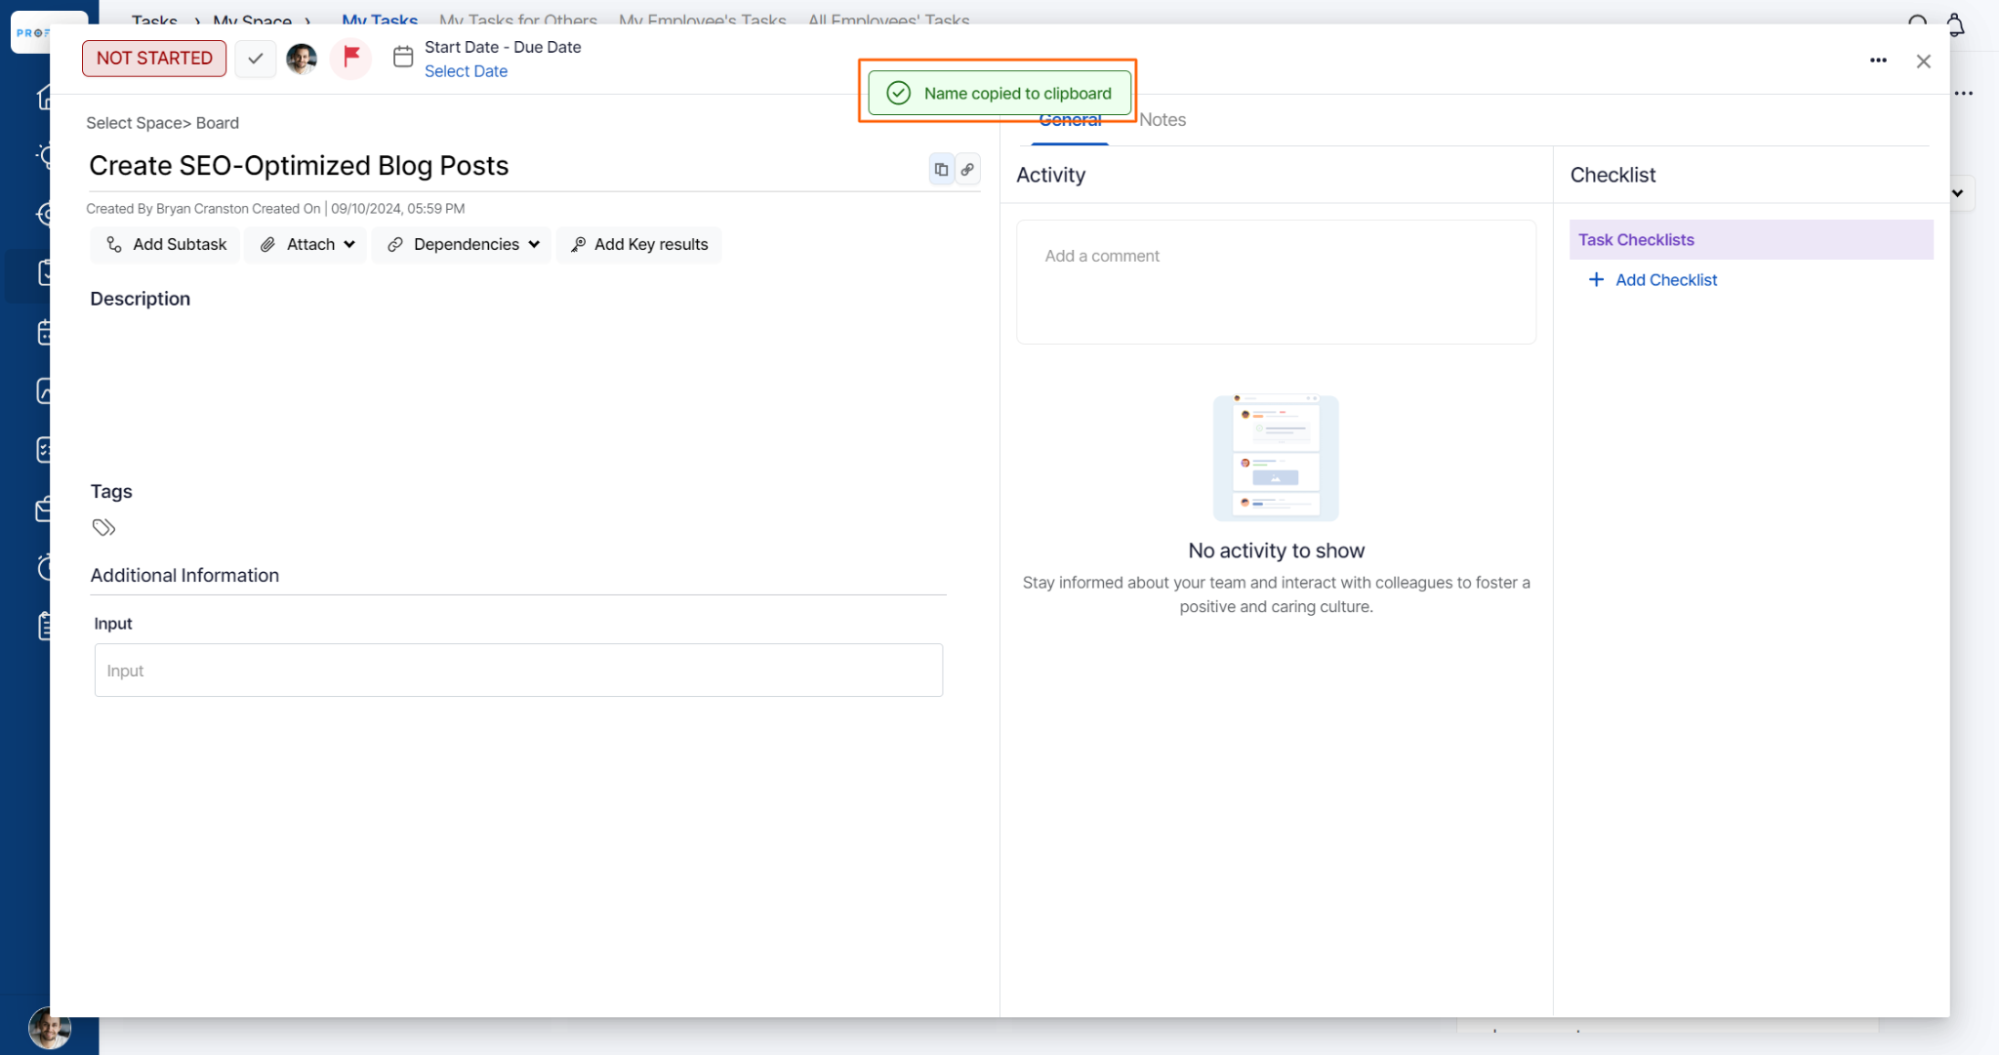The image size is (1999, 1056).
Task: Change the NOT STARTED status
Action: coord(154,58)
